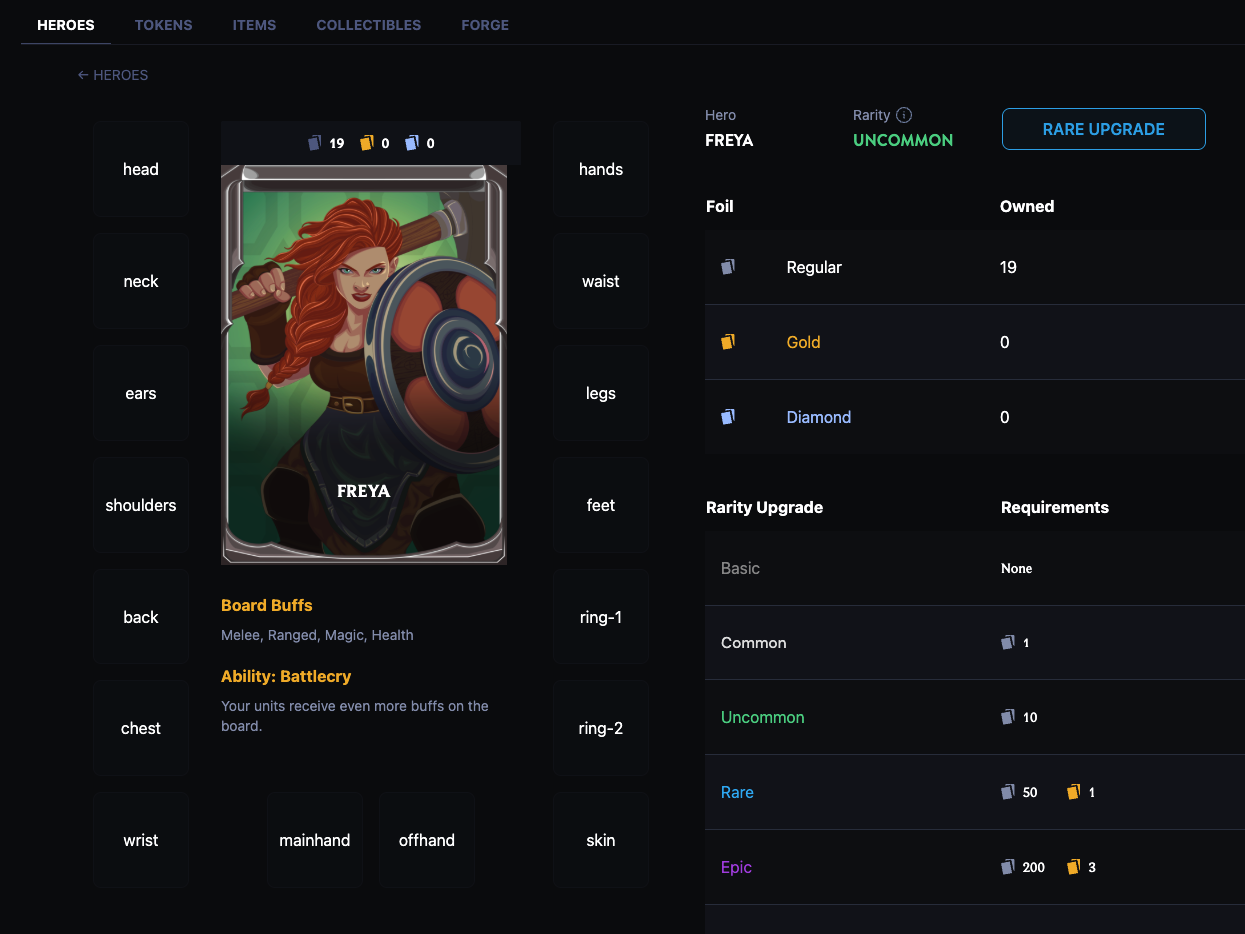Click the Rare Upgrade button

pyautogui.click(x=1104, y=129)
